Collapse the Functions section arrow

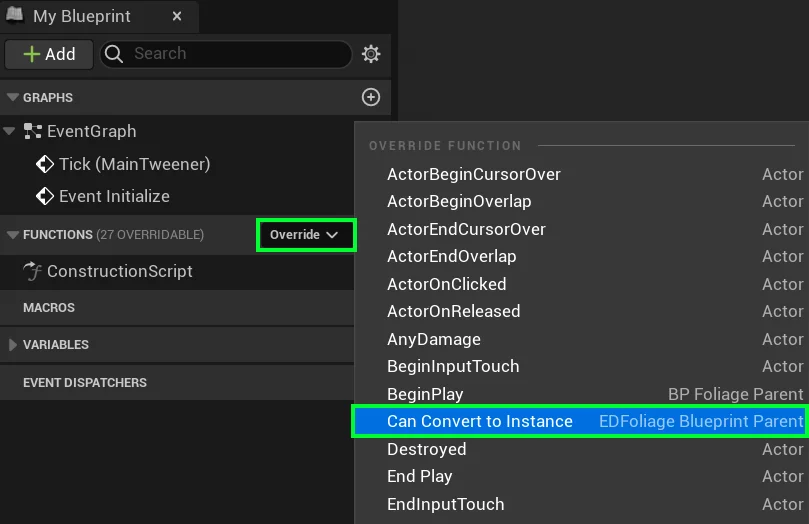click(13, 236)
